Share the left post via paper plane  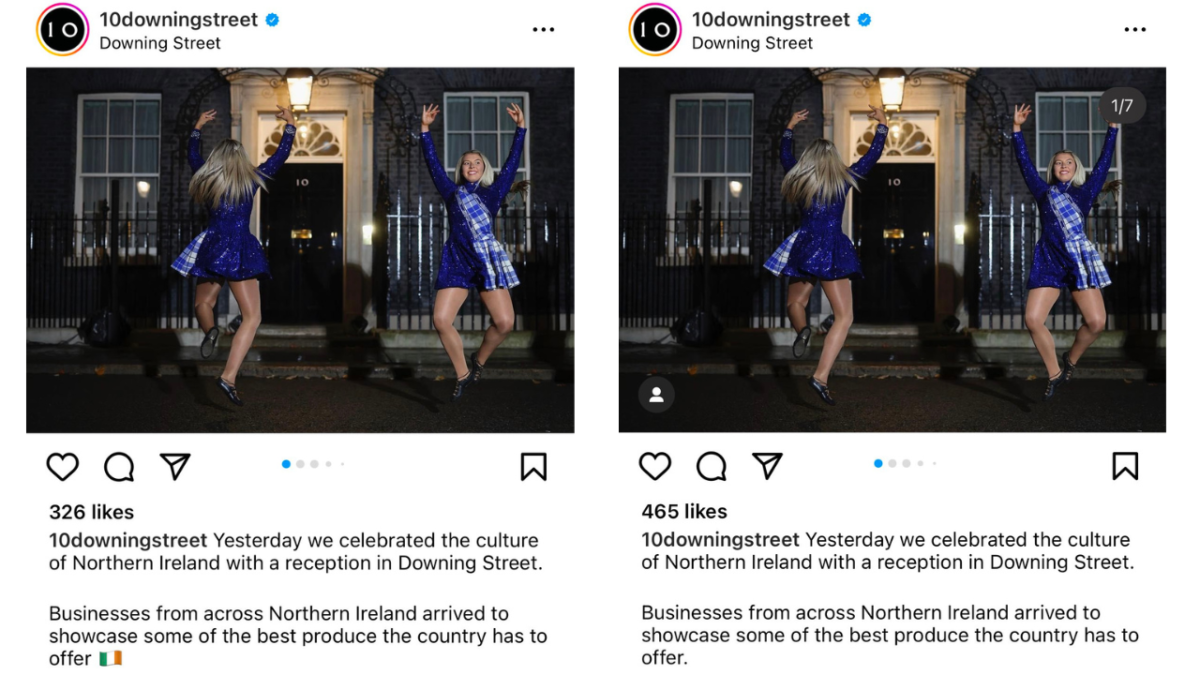(175, 467)
